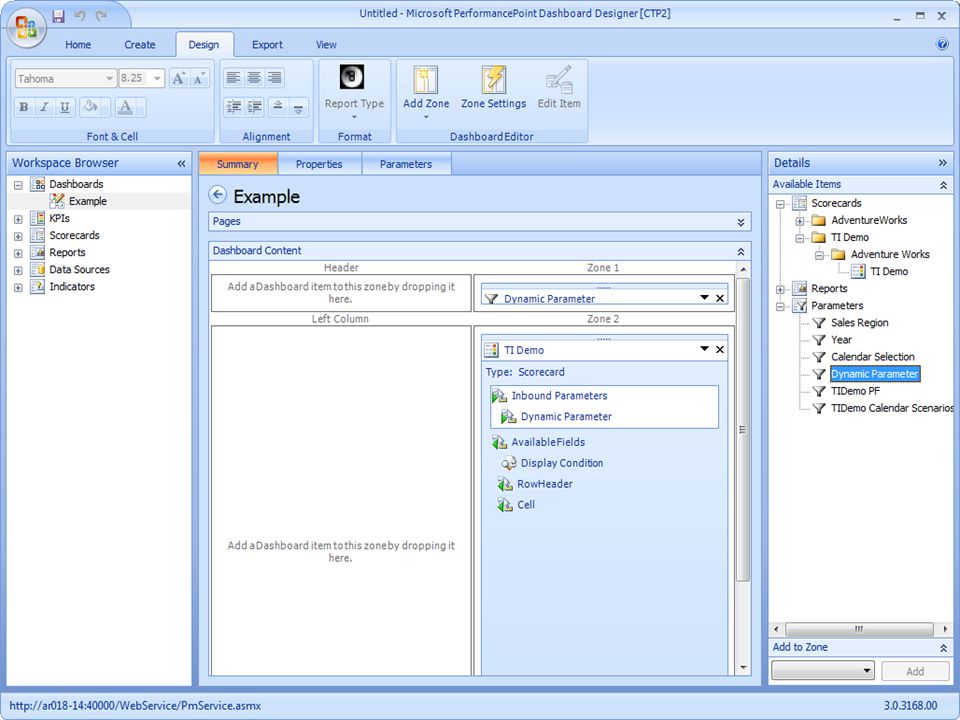This screenshot has width=960, height=720.
Task: Switch to the Create ribbon tab
Action: [x=140, y=45]
